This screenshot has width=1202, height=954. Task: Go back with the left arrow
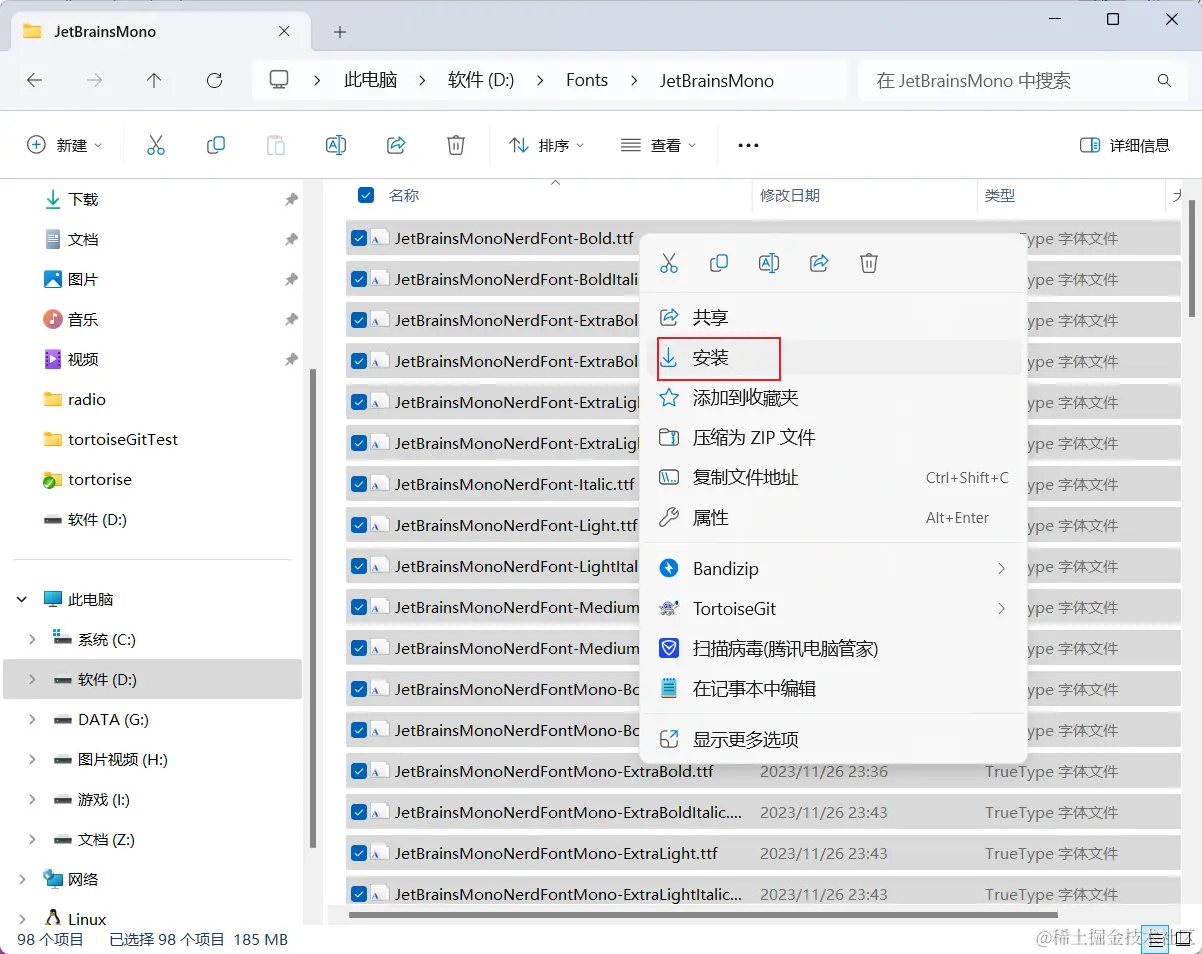[35, 81]
